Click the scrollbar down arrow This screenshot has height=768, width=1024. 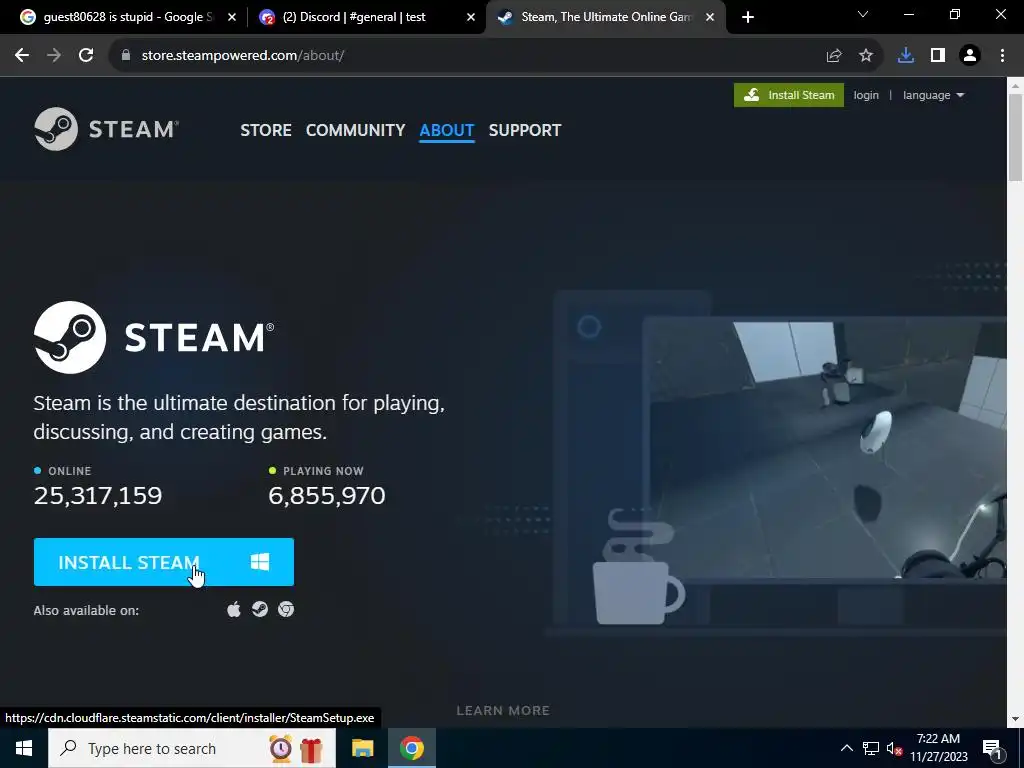tap(1016, 719)
